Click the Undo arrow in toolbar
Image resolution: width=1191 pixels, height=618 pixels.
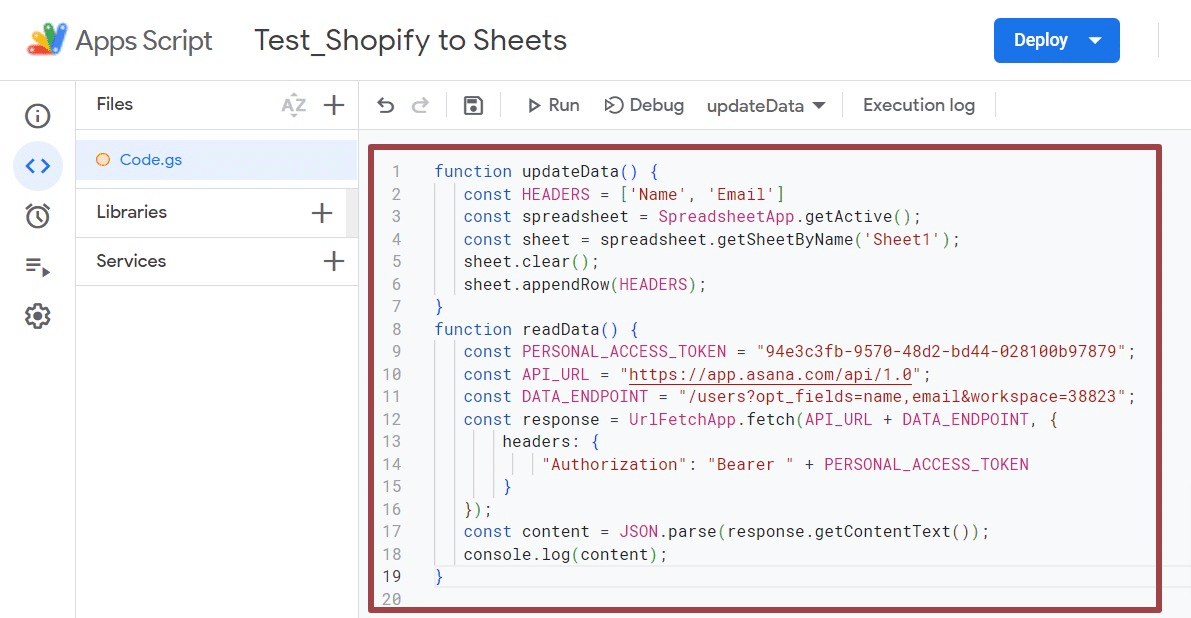[386, 106]
